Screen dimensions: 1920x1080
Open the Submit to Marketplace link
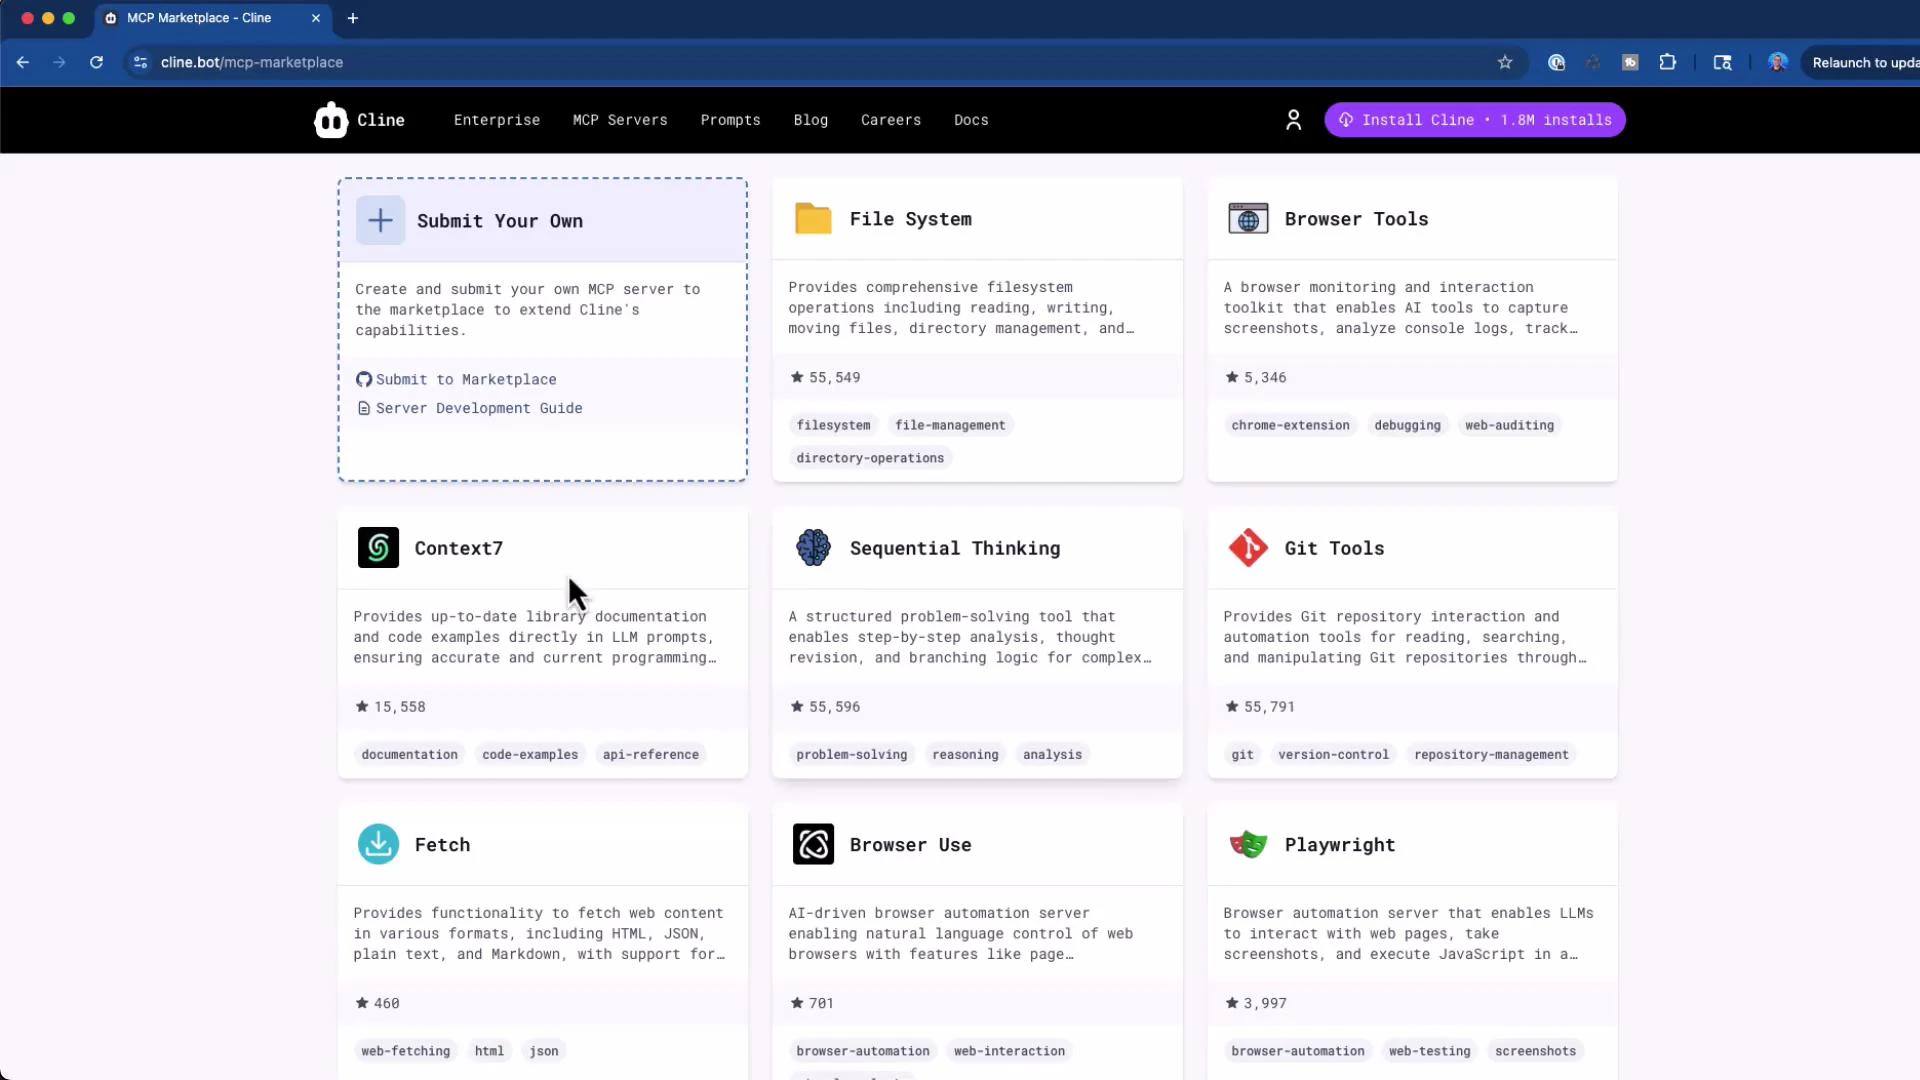click(466, 379)
